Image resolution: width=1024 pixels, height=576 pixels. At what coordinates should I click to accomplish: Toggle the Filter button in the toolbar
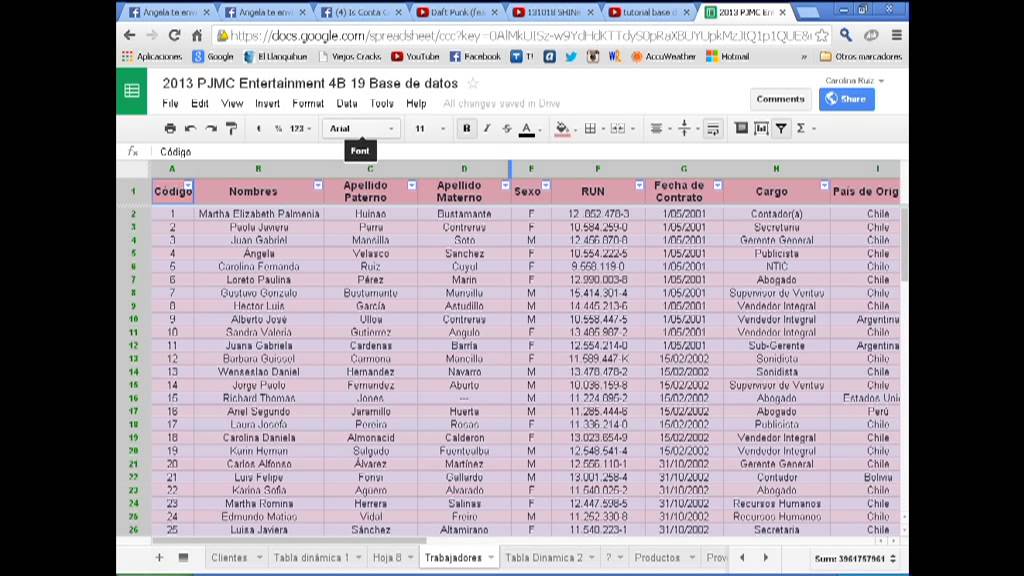point(781,129)
